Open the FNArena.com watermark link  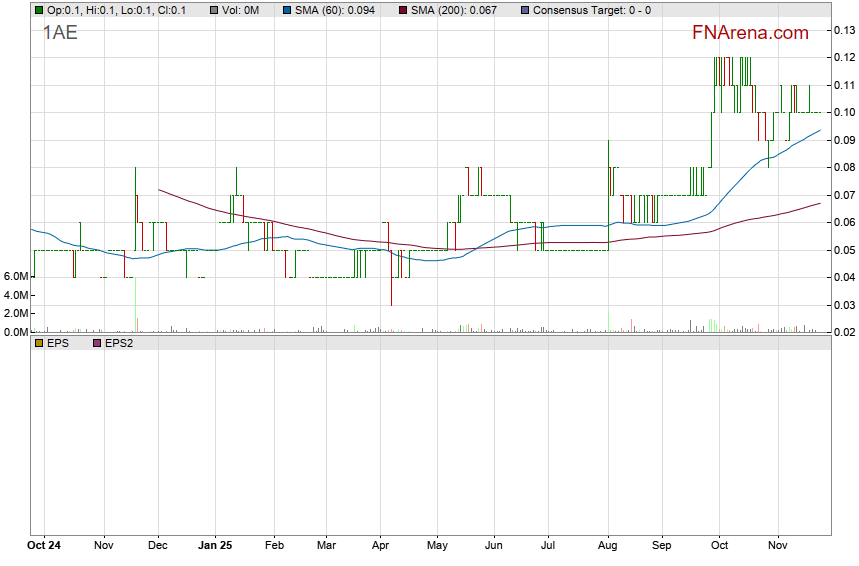(x=750, y=33)
